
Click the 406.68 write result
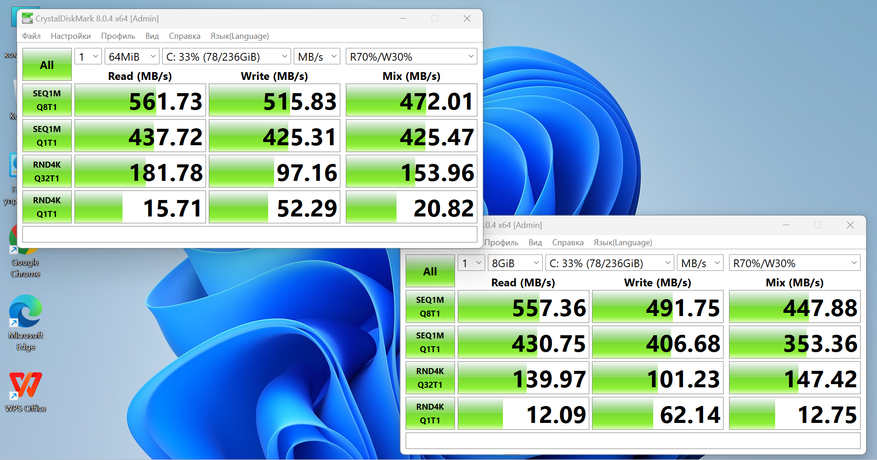[658, 342]
